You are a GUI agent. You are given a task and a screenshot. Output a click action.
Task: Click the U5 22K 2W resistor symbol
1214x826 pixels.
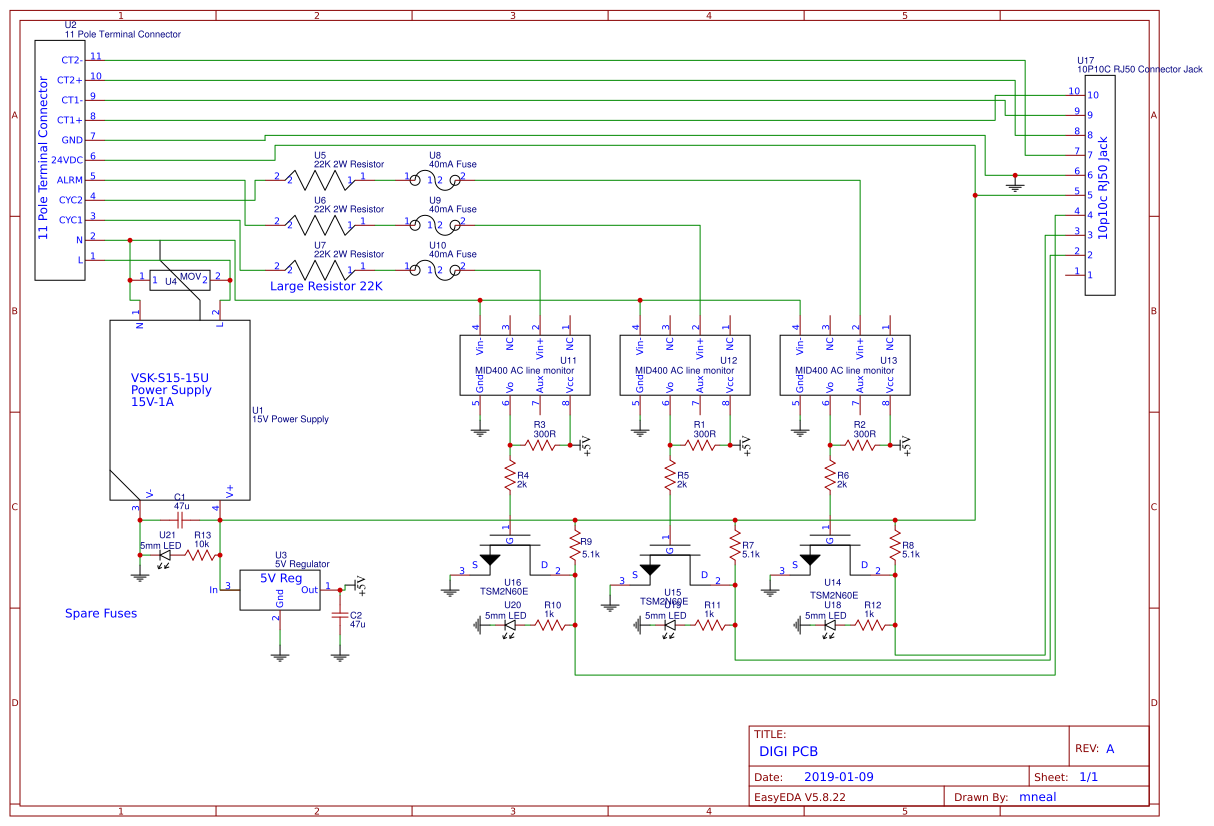click(321, 180)
